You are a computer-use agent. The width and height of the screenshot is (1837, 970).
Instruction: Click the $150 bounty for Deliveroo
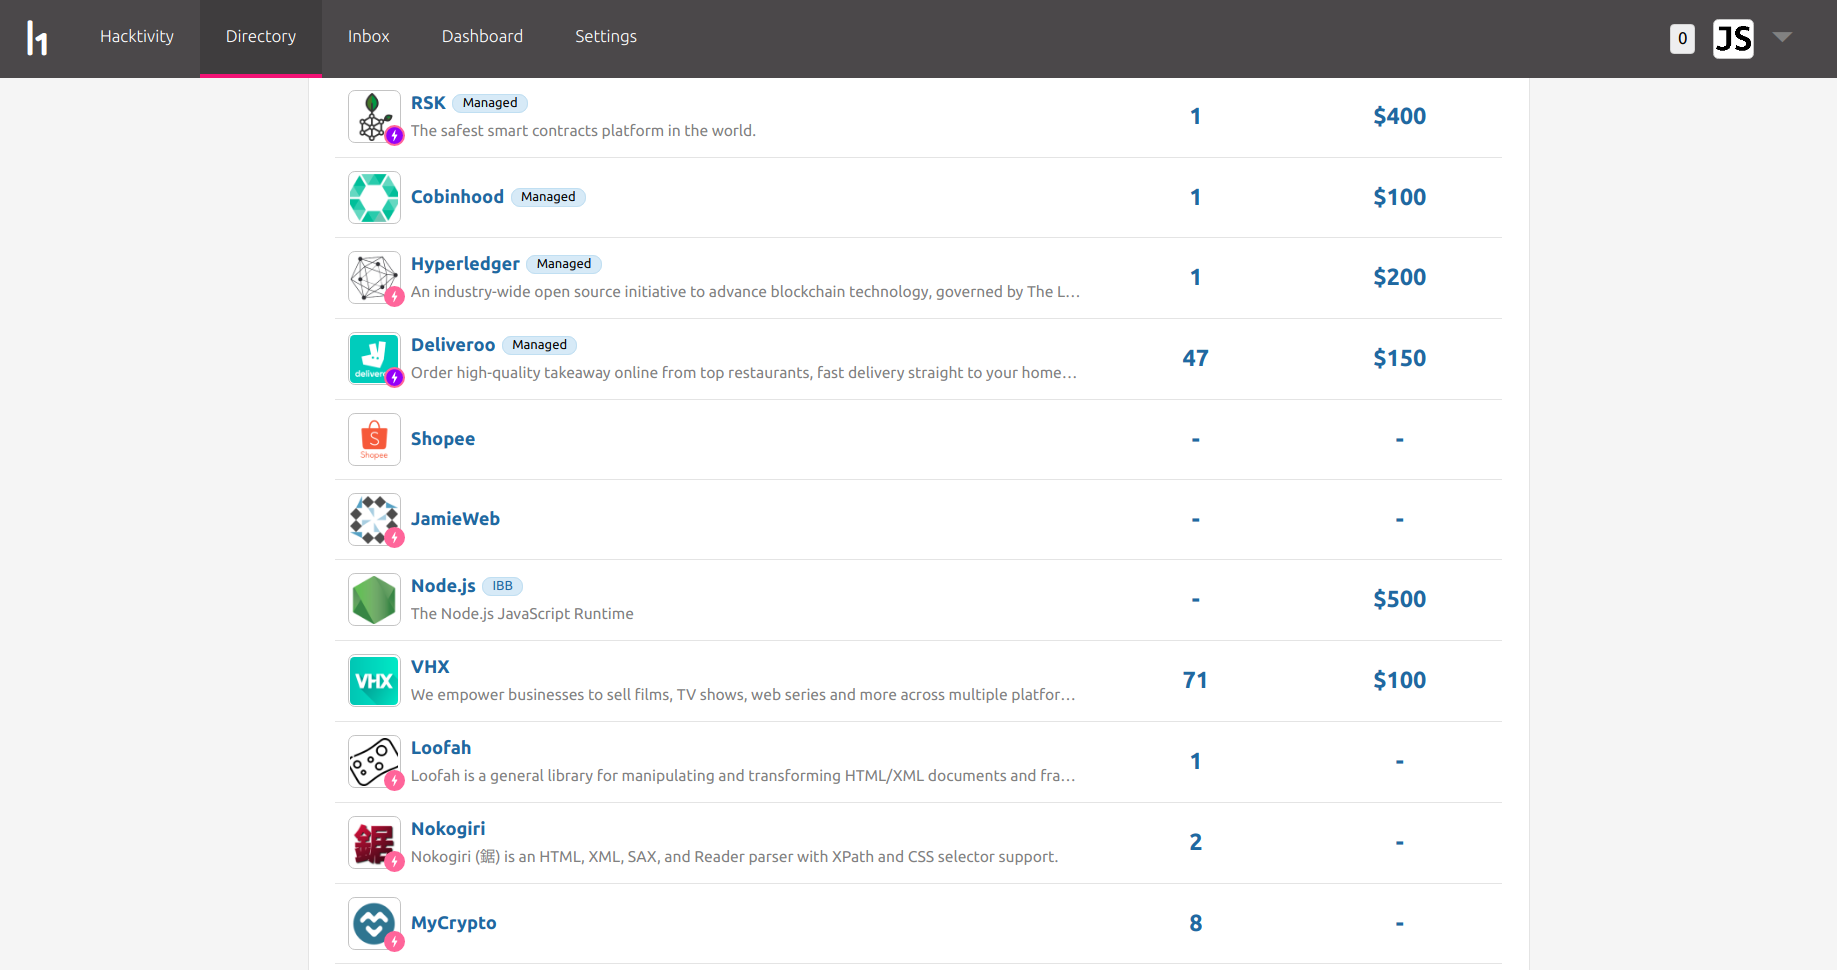coord(1399,358)
